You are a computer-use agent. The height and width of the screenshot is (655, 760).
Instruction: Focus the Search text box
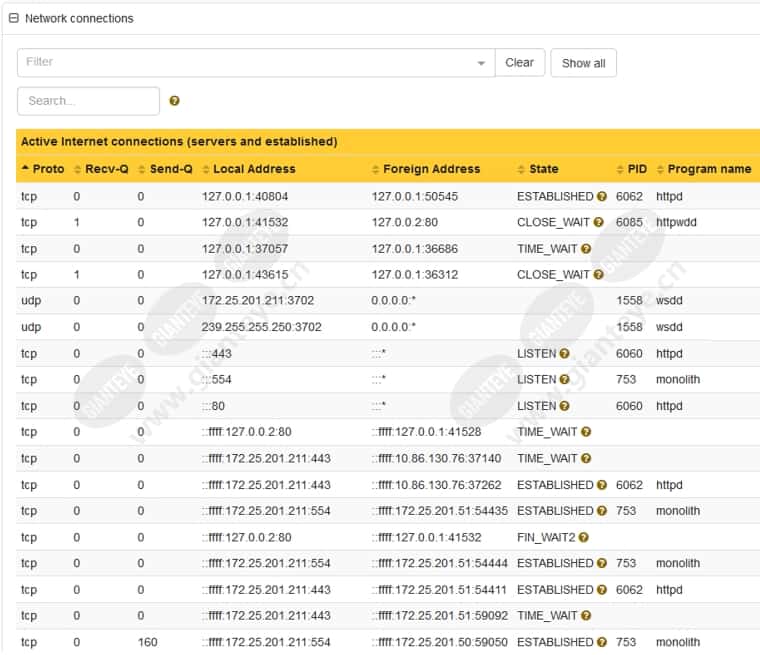(88, 101)
